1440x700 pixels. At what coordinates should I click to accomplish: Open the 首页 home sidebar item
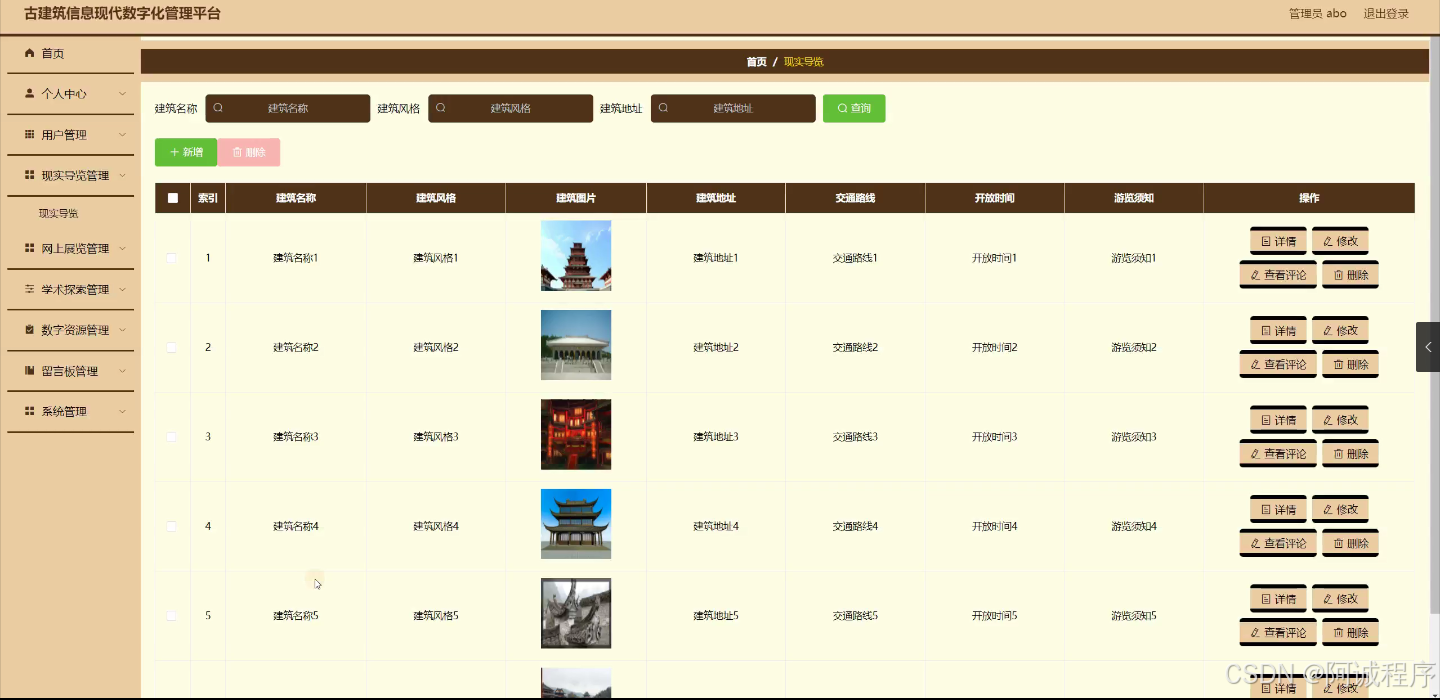coord(70,54)
